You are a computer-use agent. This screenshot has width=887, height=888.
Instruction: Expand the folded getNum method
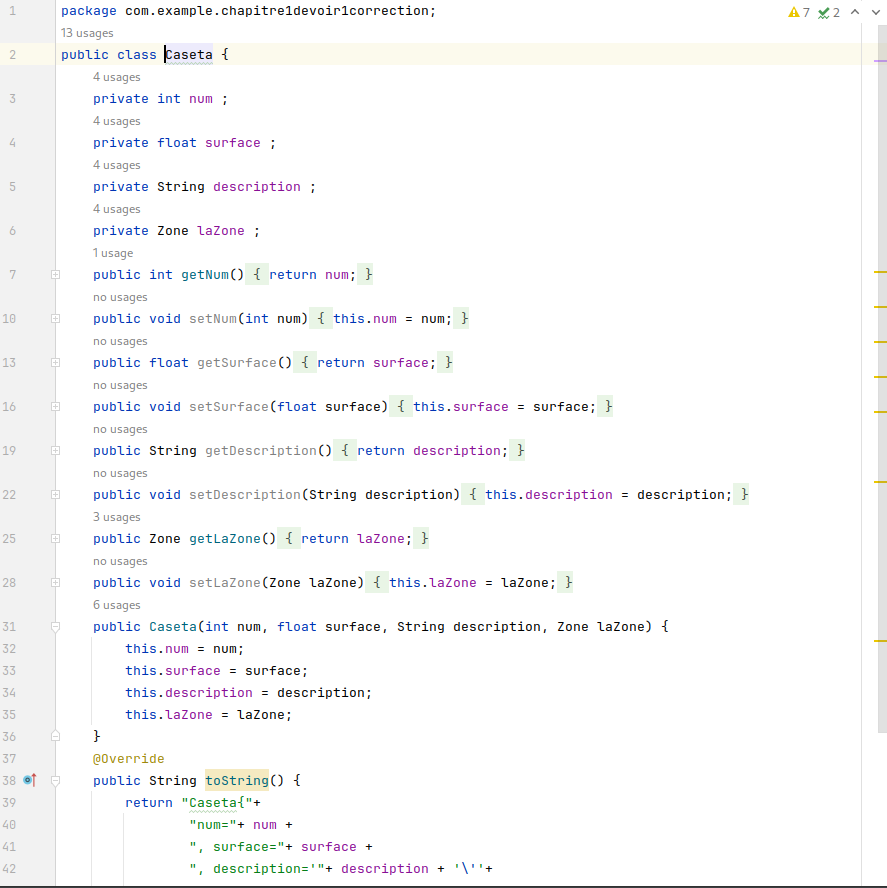(x=56, y=275)
